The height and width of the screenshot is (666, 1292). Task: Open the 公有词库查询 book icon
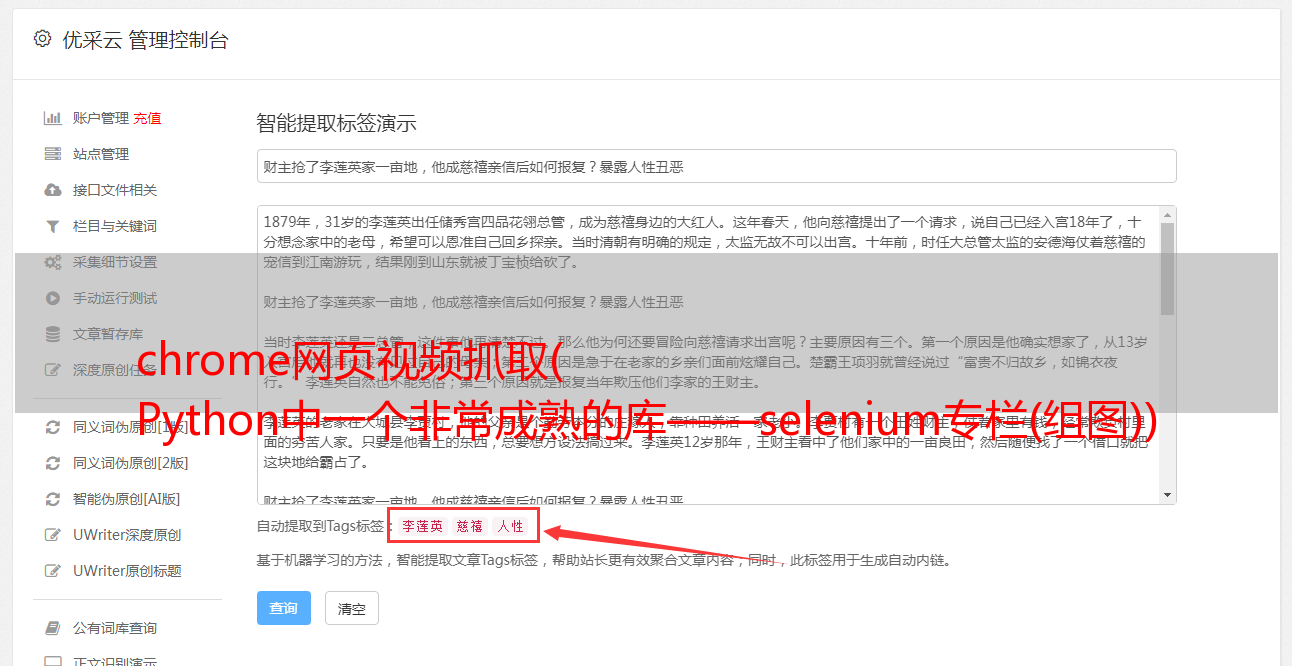click(52, 628)
